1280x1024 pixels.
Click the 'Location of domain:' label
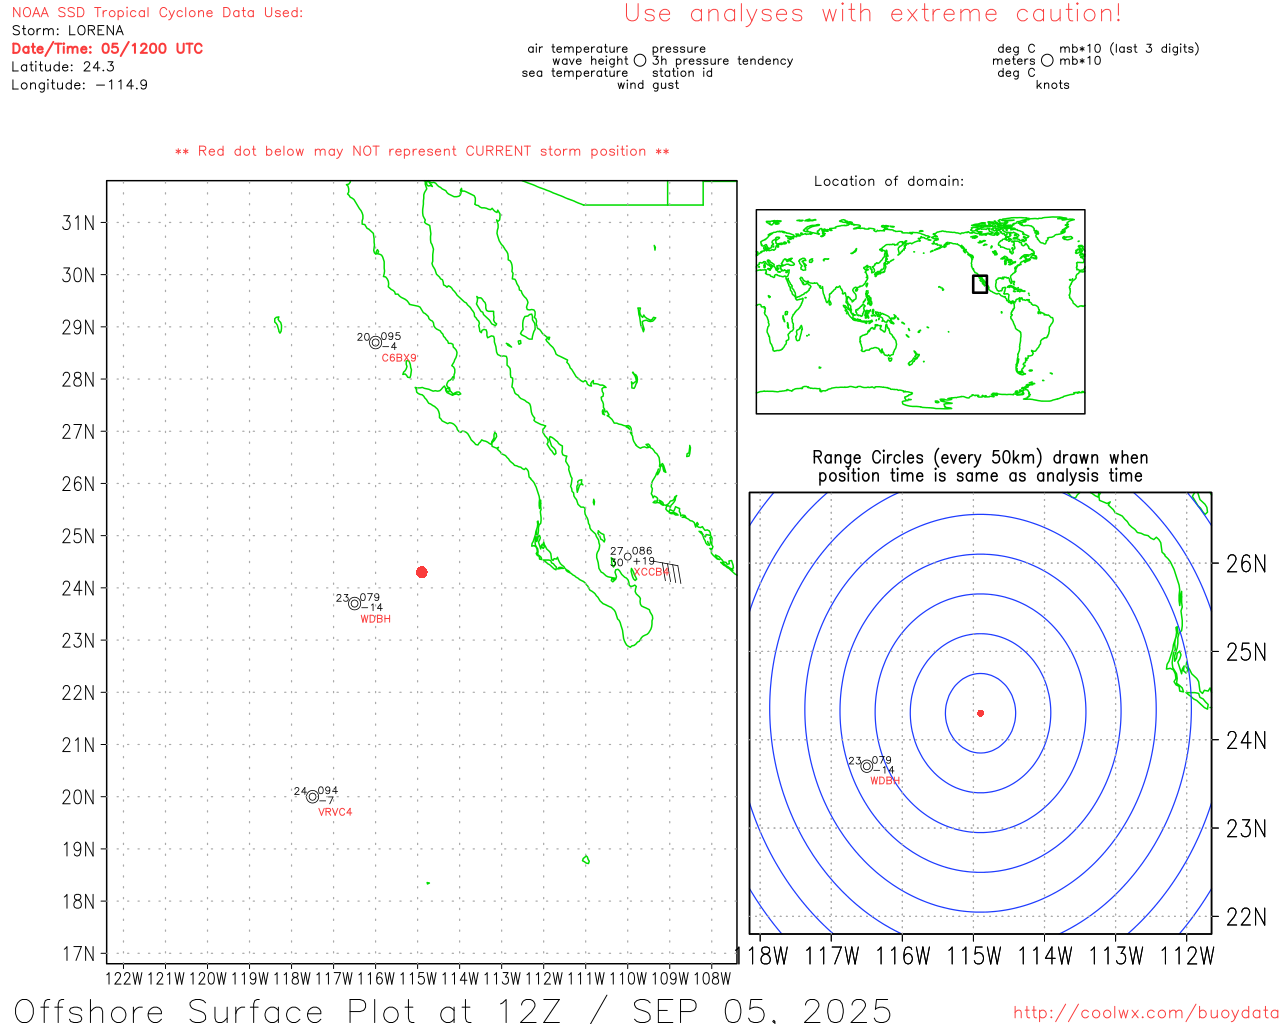click(x=889, y=181)
